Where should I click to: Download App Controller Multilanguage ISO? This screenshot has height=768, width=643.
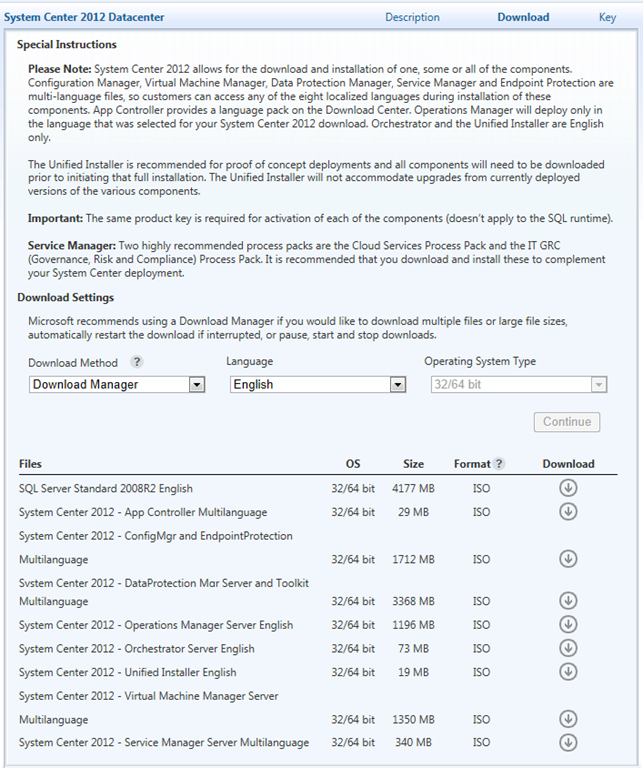(x=568, y=511)
